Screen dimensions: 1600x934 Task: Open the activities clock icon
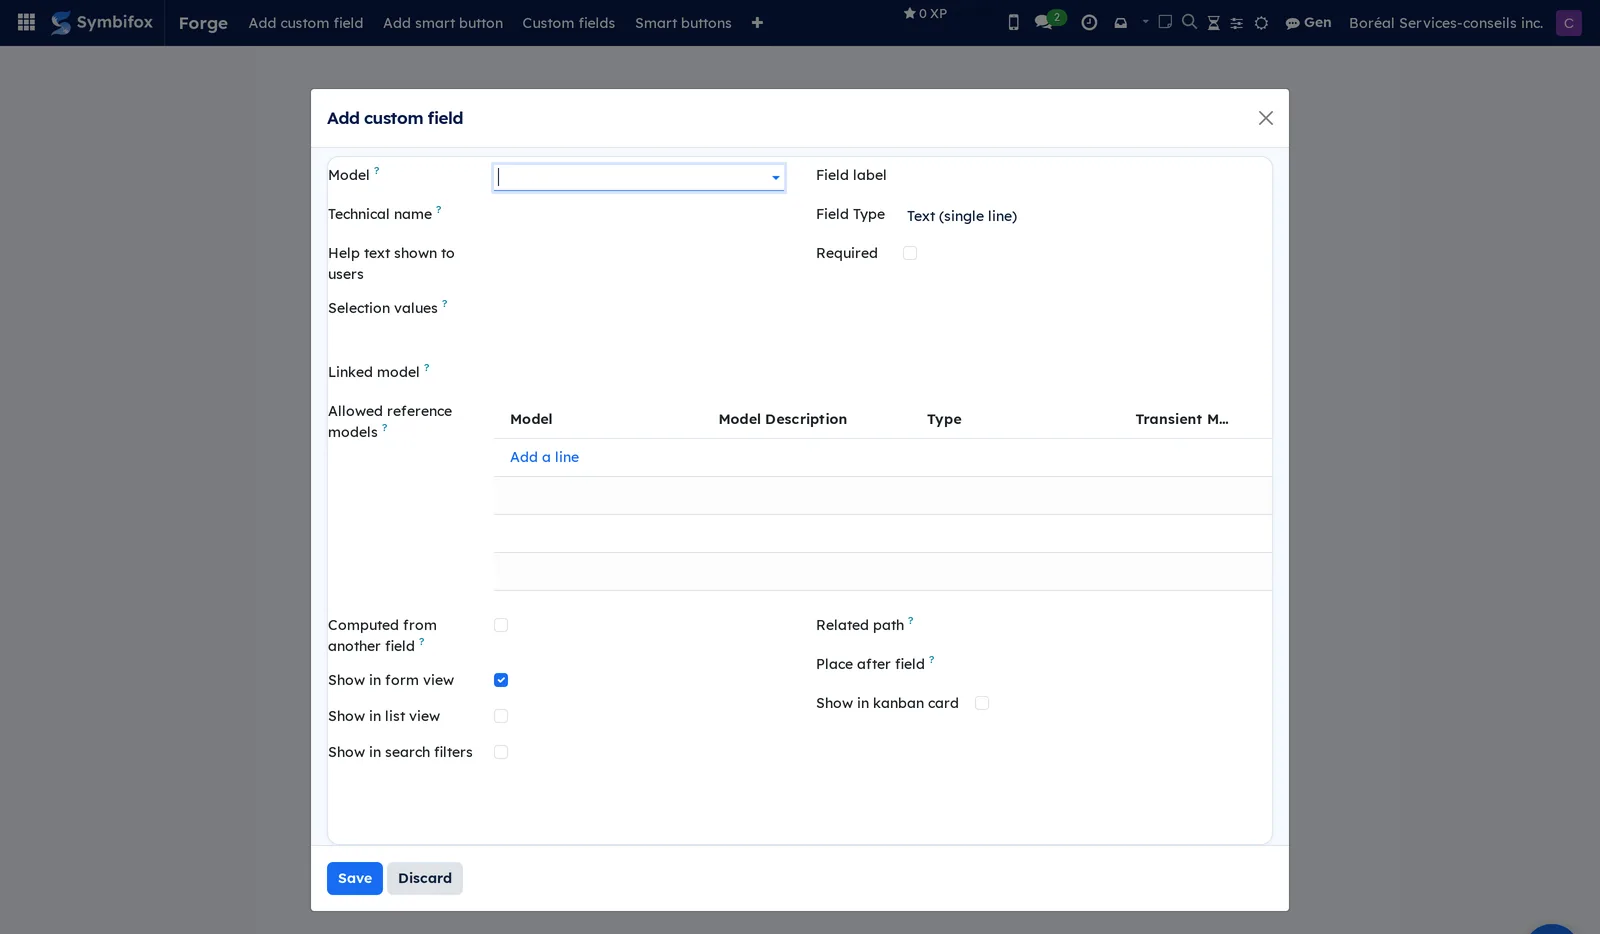(x=1089, y=22)
